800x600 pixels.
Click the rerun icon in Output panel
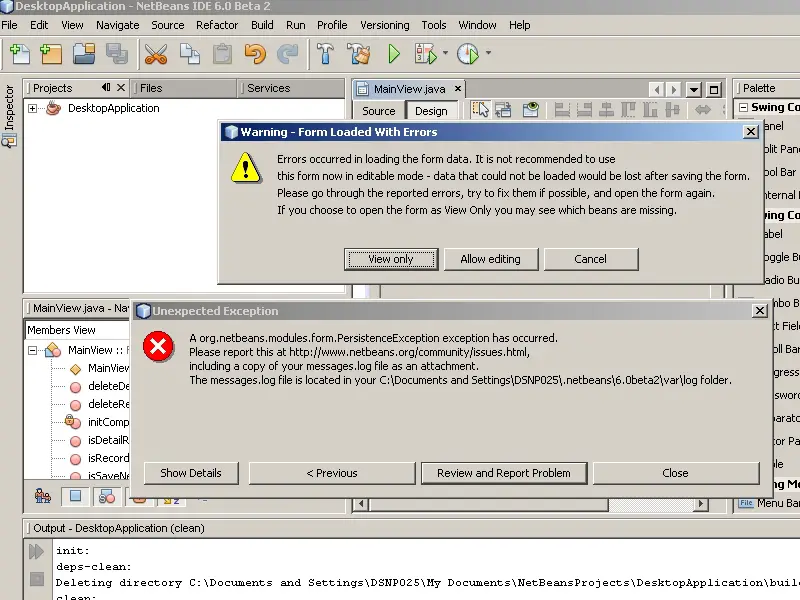(36, 552)
